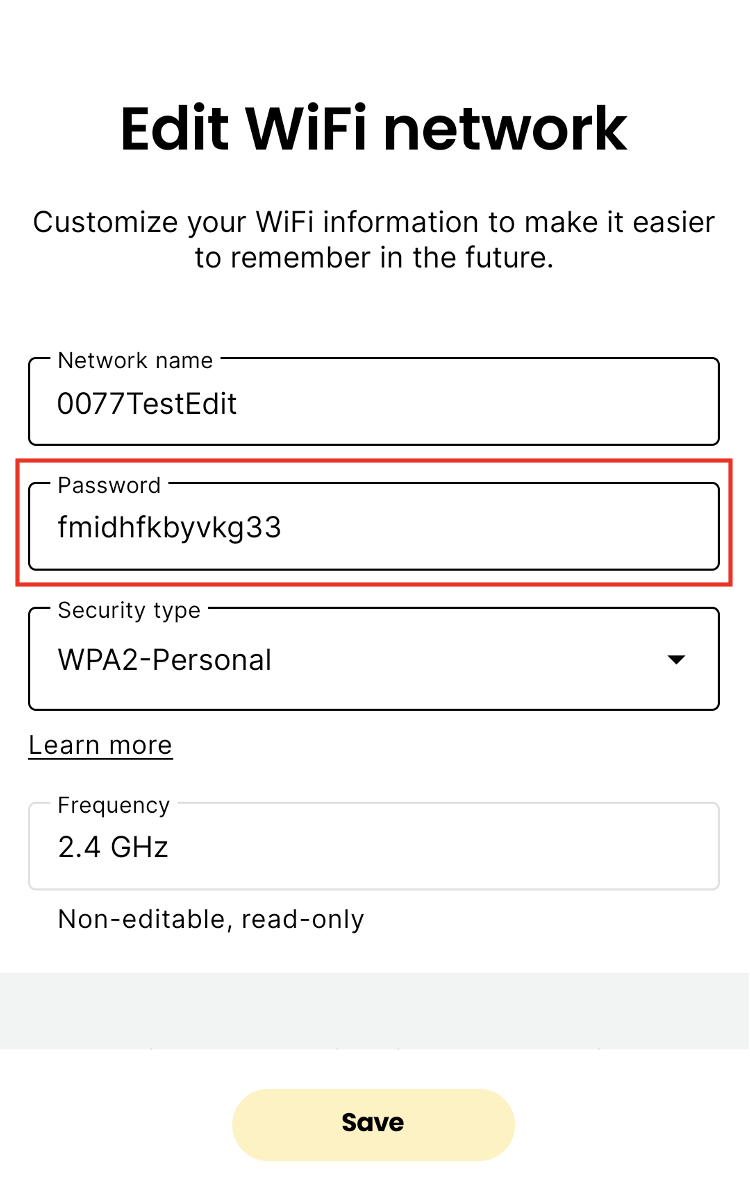The height and width of the screenshot is (1200, 750).
Task: Select the text 0077TestEdit
Action: click(147, 404)
